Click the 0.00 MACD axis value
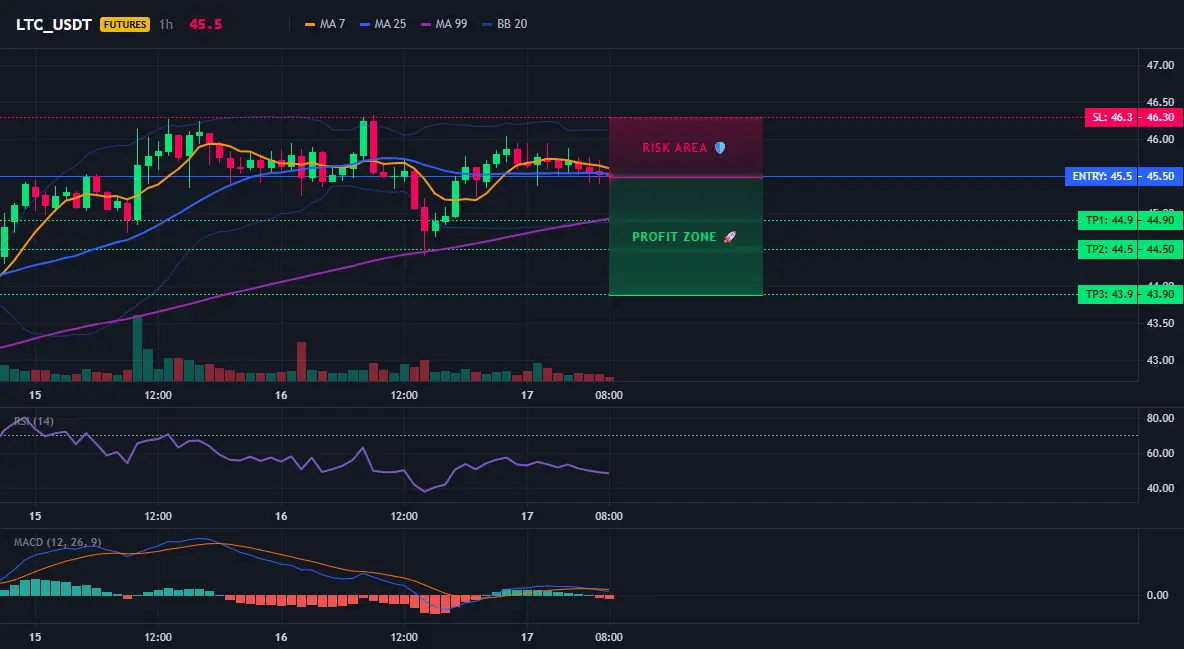The width and height of the screenshot is (1184, 649). (x=1158, y=595)
